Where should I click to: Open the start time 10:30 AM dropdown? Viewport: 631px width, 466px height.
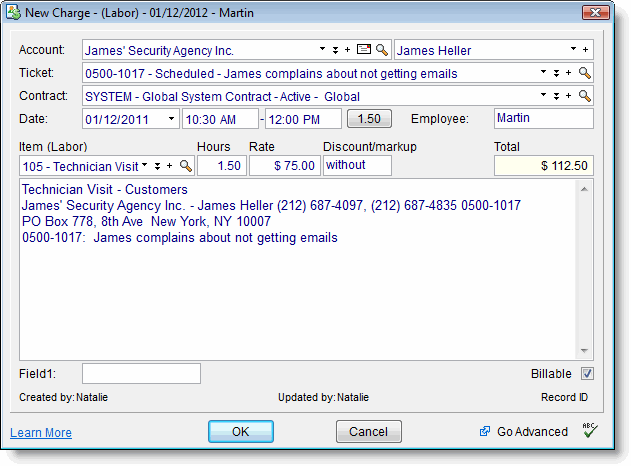point(250,119)
